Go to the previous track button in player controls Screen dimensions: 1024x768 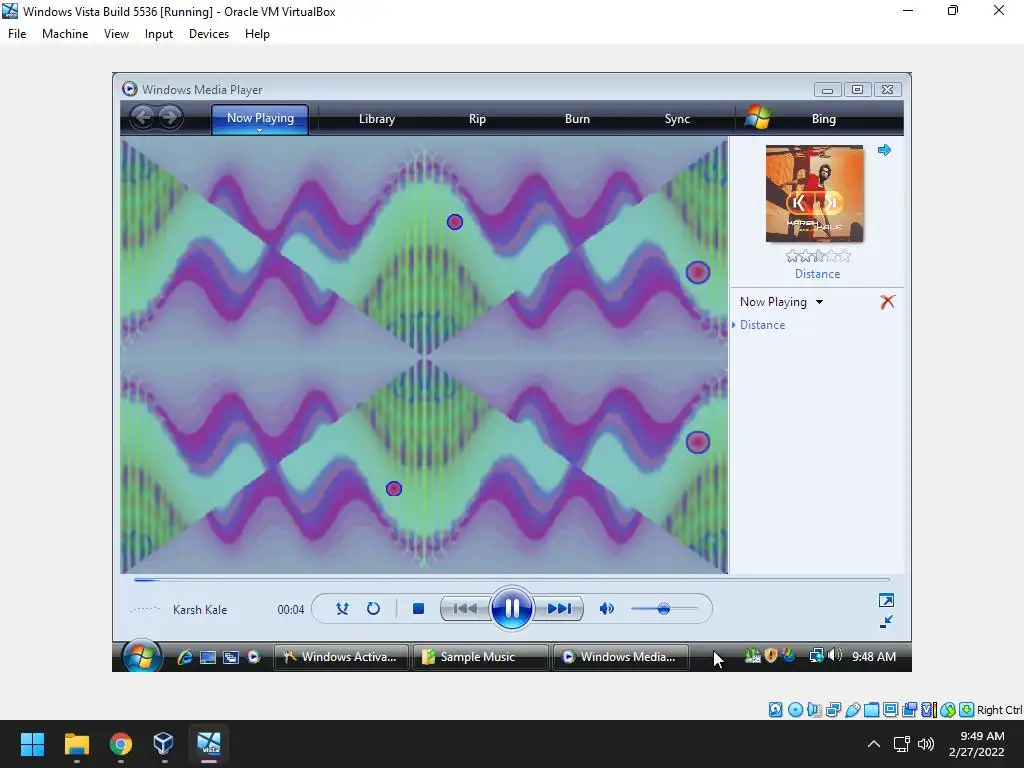(x=465, y=609)
